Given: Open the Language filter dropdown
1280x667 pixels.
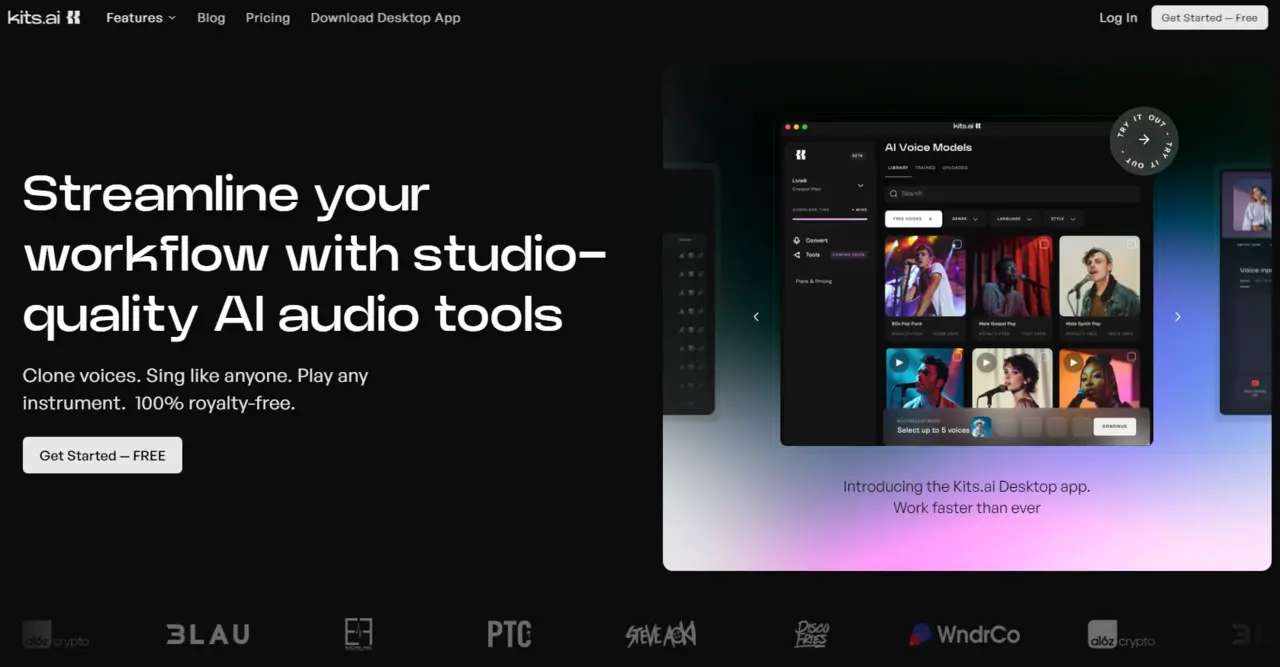Looking at the screenshot, I should (1014, 218).
